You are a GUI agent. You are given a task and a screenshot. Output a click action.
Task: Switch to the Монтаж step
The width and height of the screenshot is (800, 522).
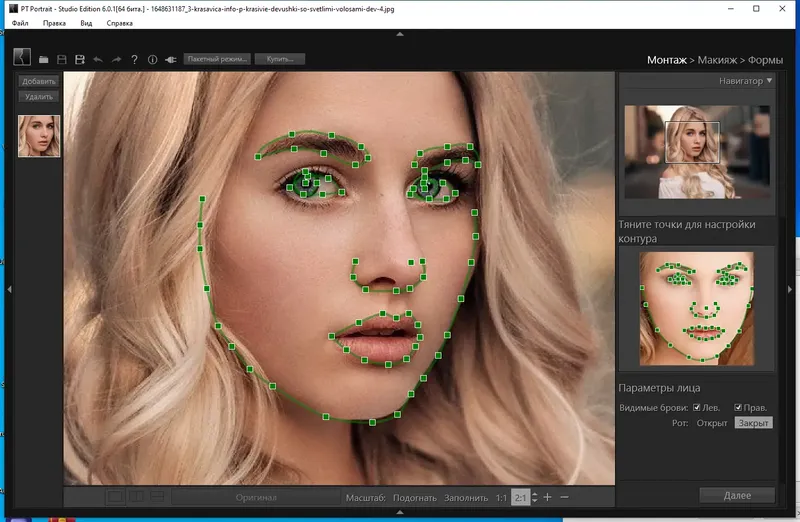(666, 60)
